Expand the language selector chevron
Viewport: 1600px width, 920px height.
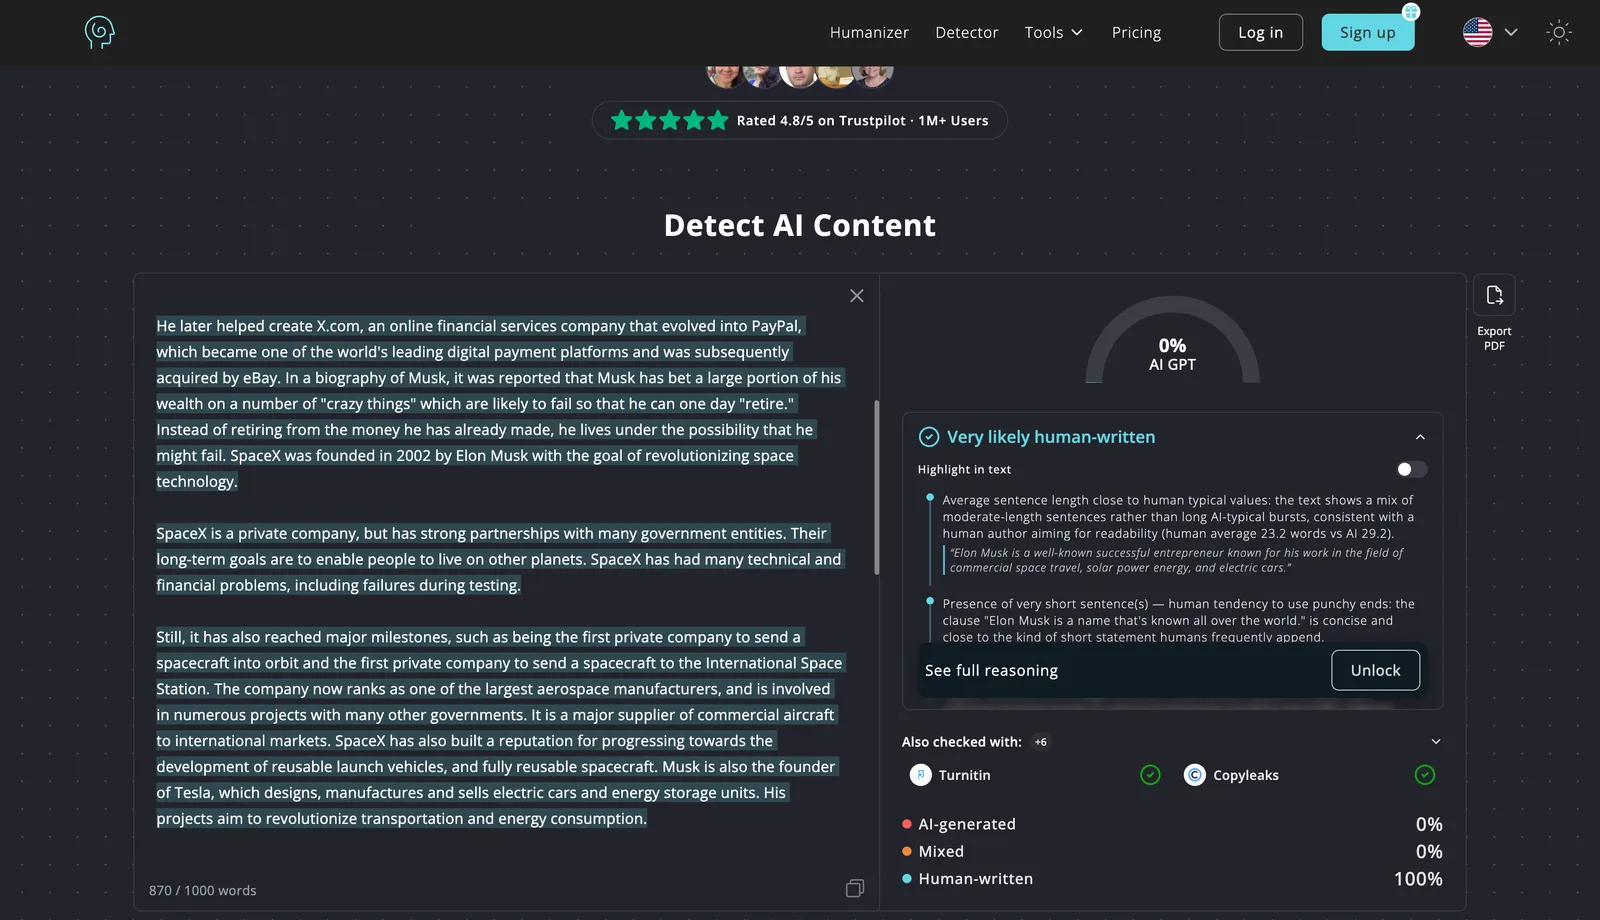[1511, 32]
